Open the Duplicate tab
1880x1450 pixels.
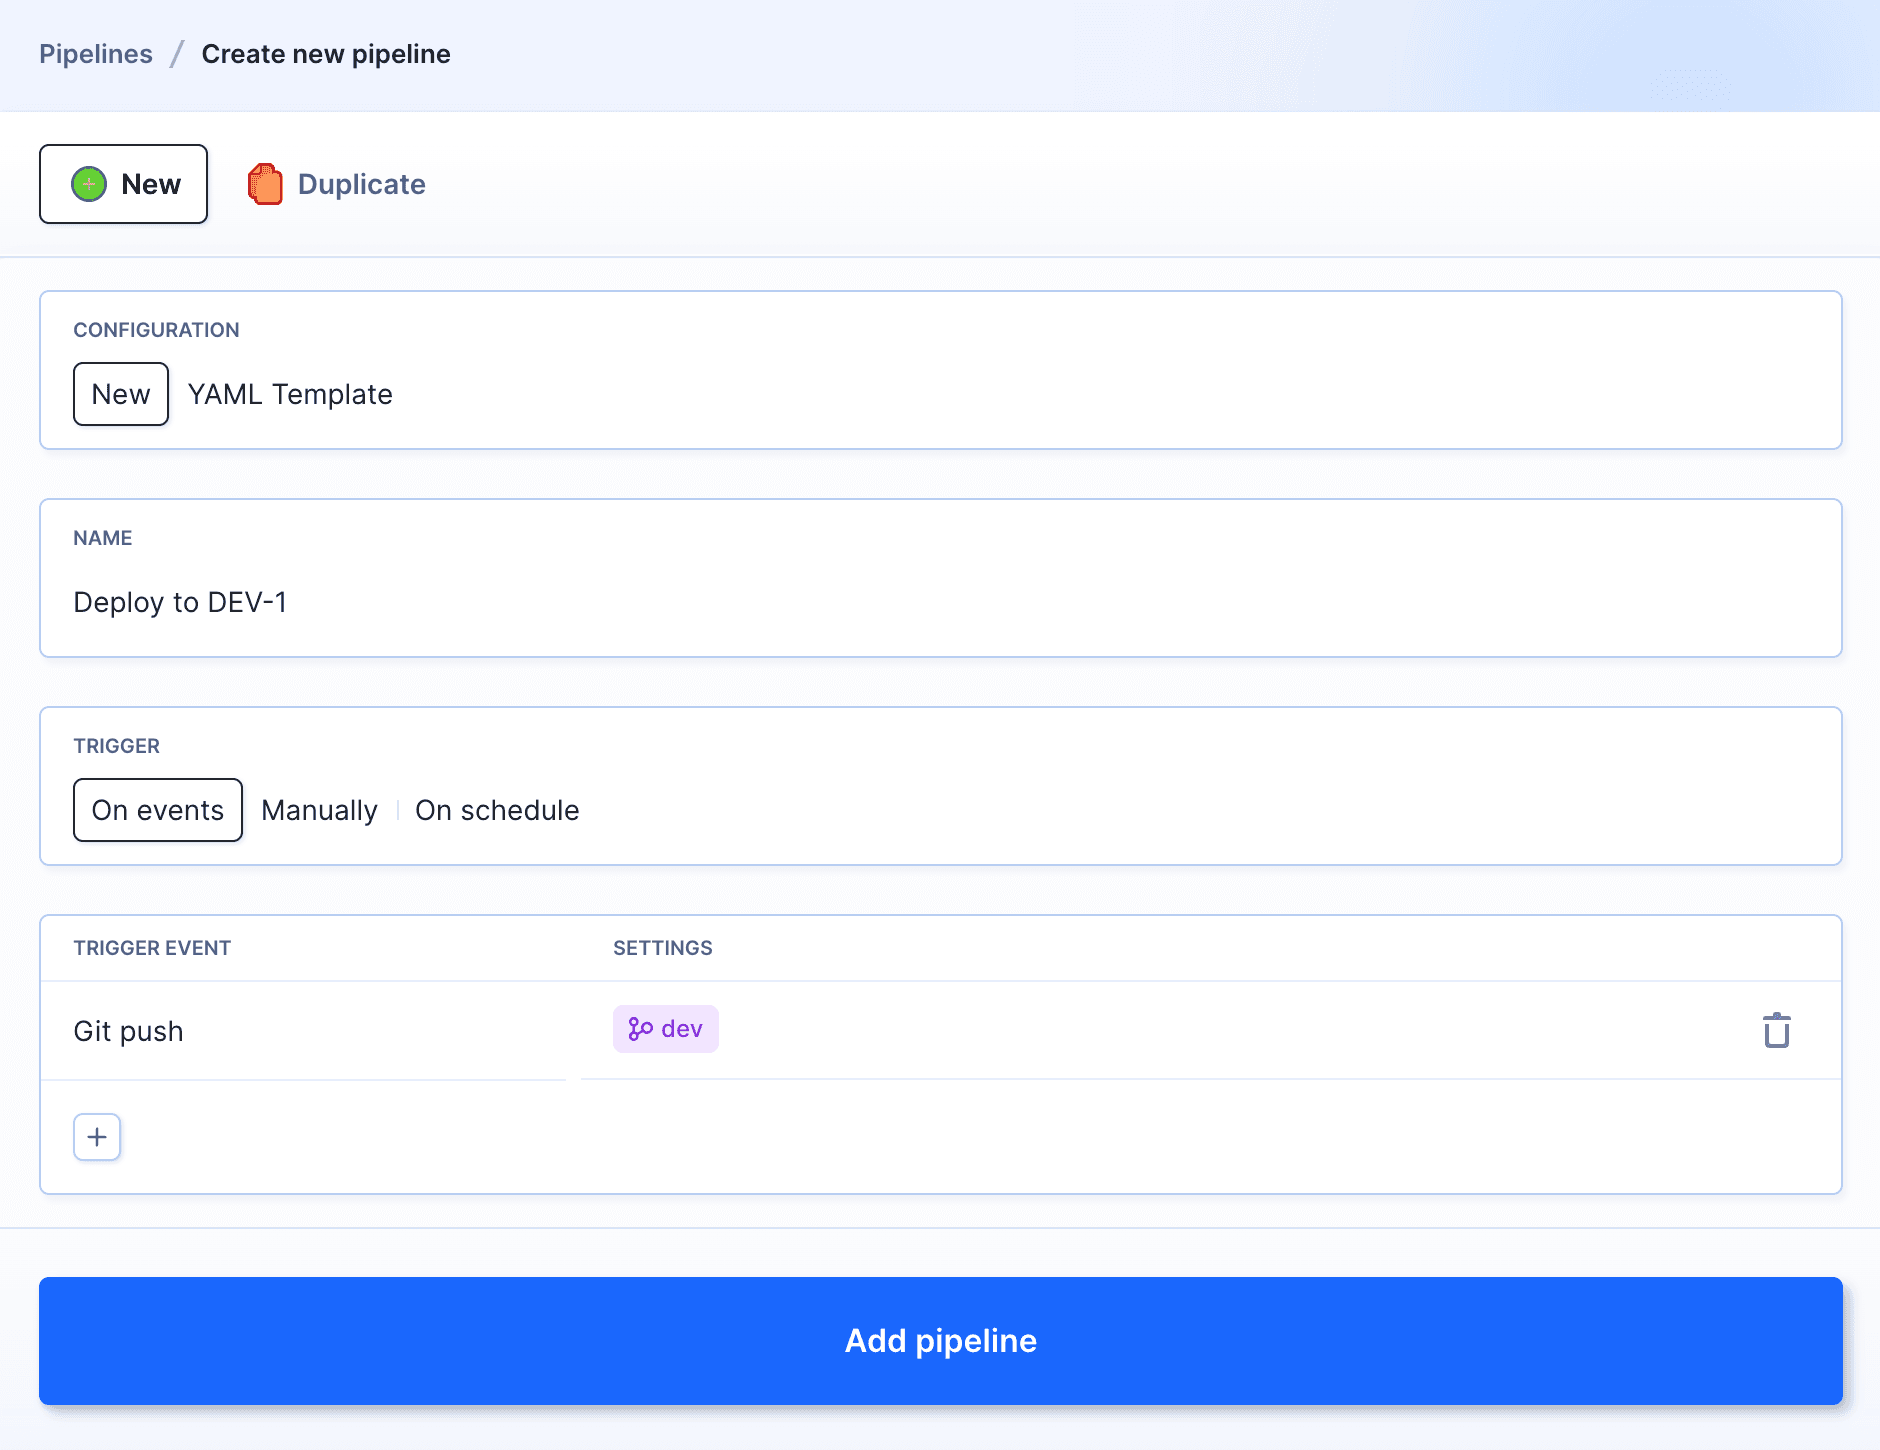pos(361,184)
